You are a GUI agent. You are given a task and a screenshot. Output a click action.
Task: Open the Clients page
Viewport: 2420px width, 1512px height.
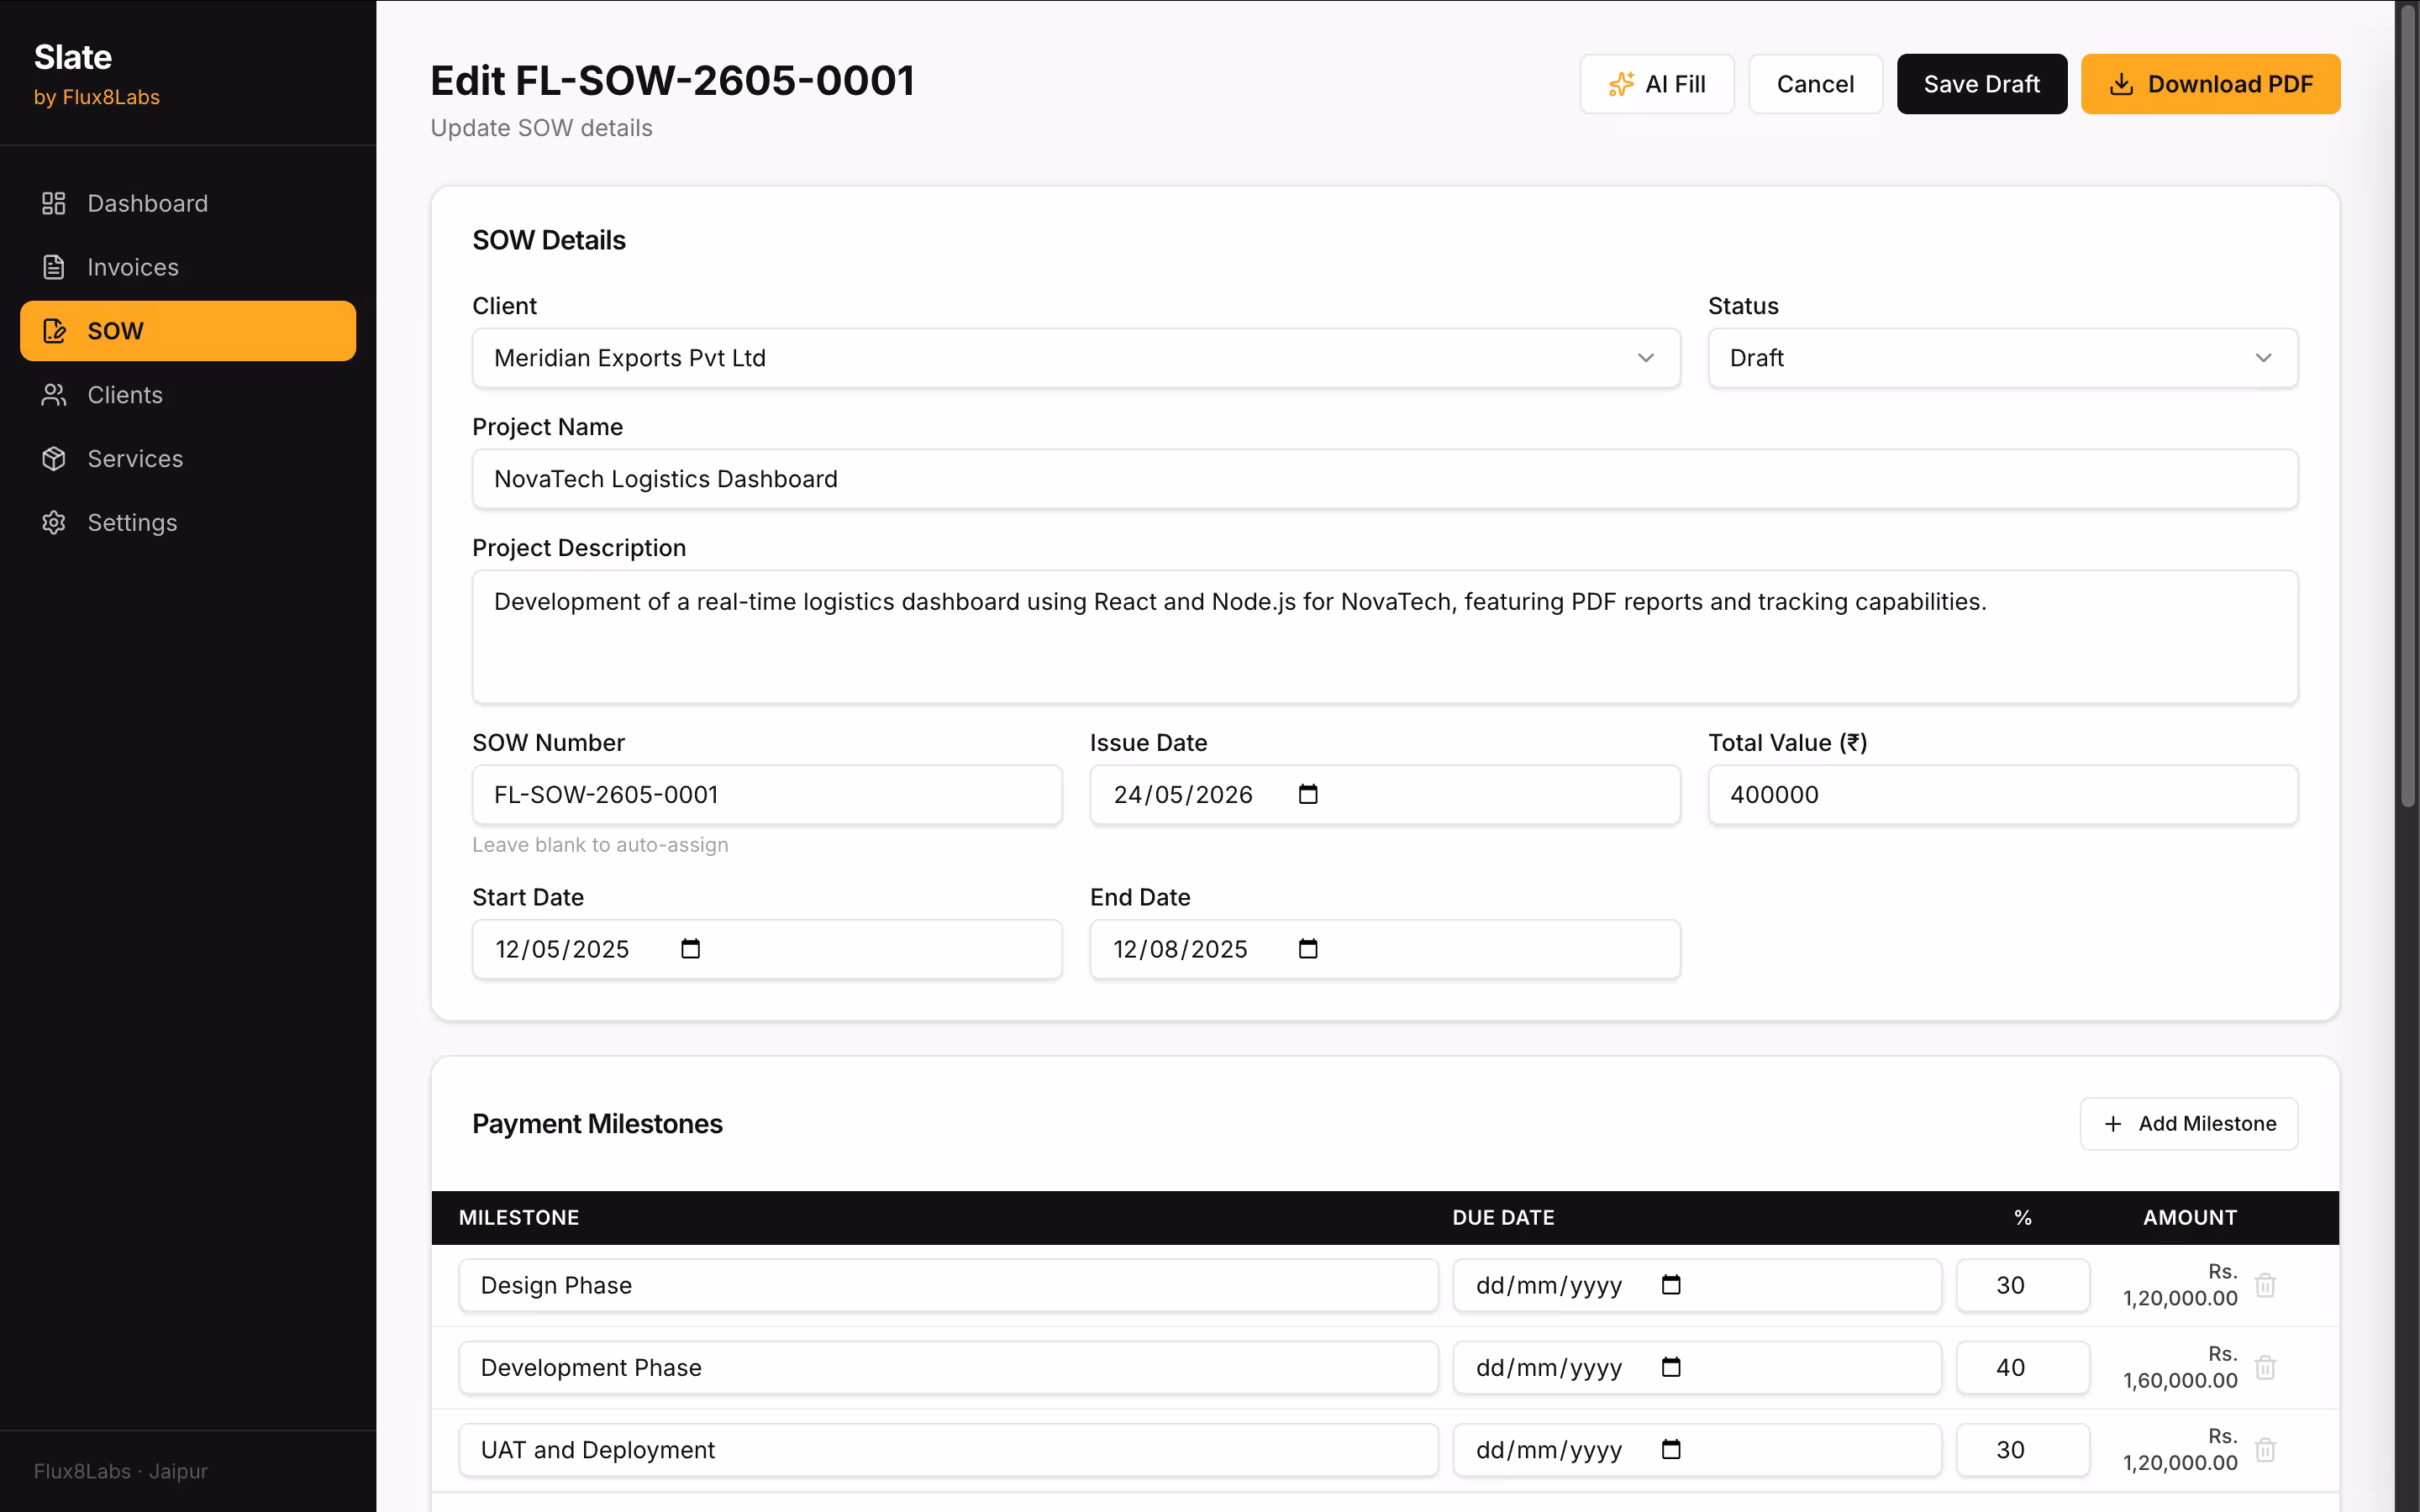188,395
